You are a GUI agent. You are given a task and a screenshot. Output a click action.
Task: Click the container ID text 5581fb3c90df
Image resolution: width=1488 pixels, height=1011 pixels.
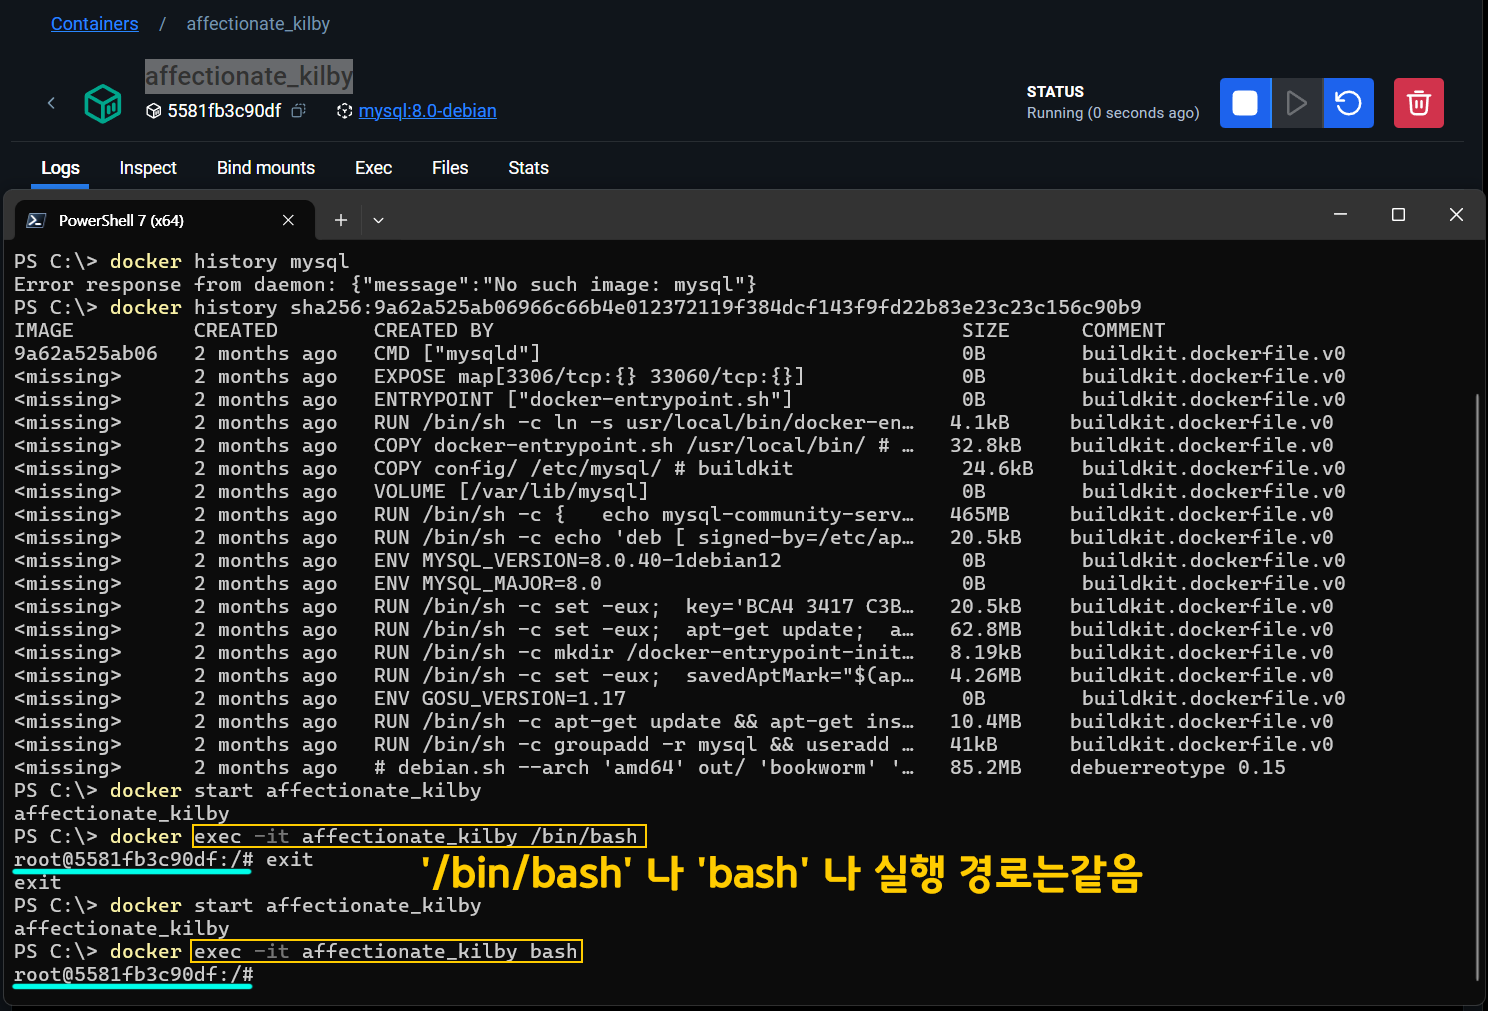[224, 111]
